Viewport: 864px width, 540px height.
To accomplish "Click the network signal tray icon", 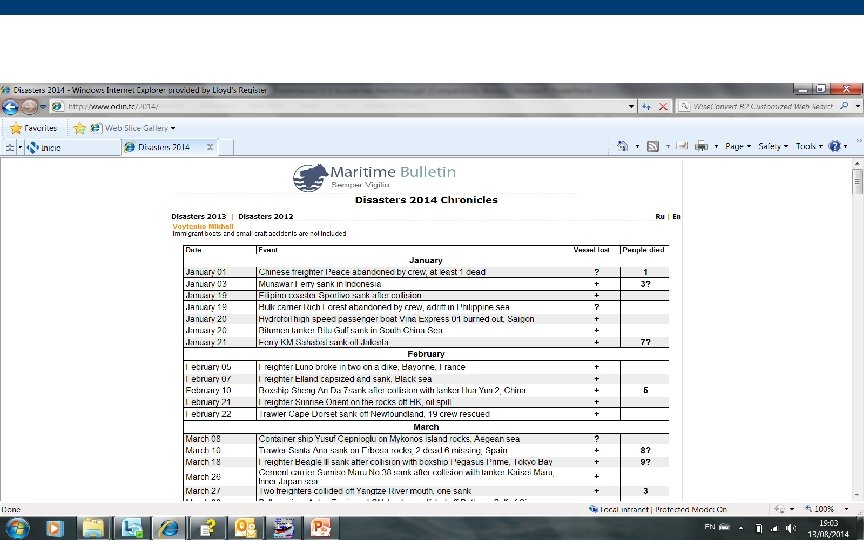I will [x=774, y=528].
